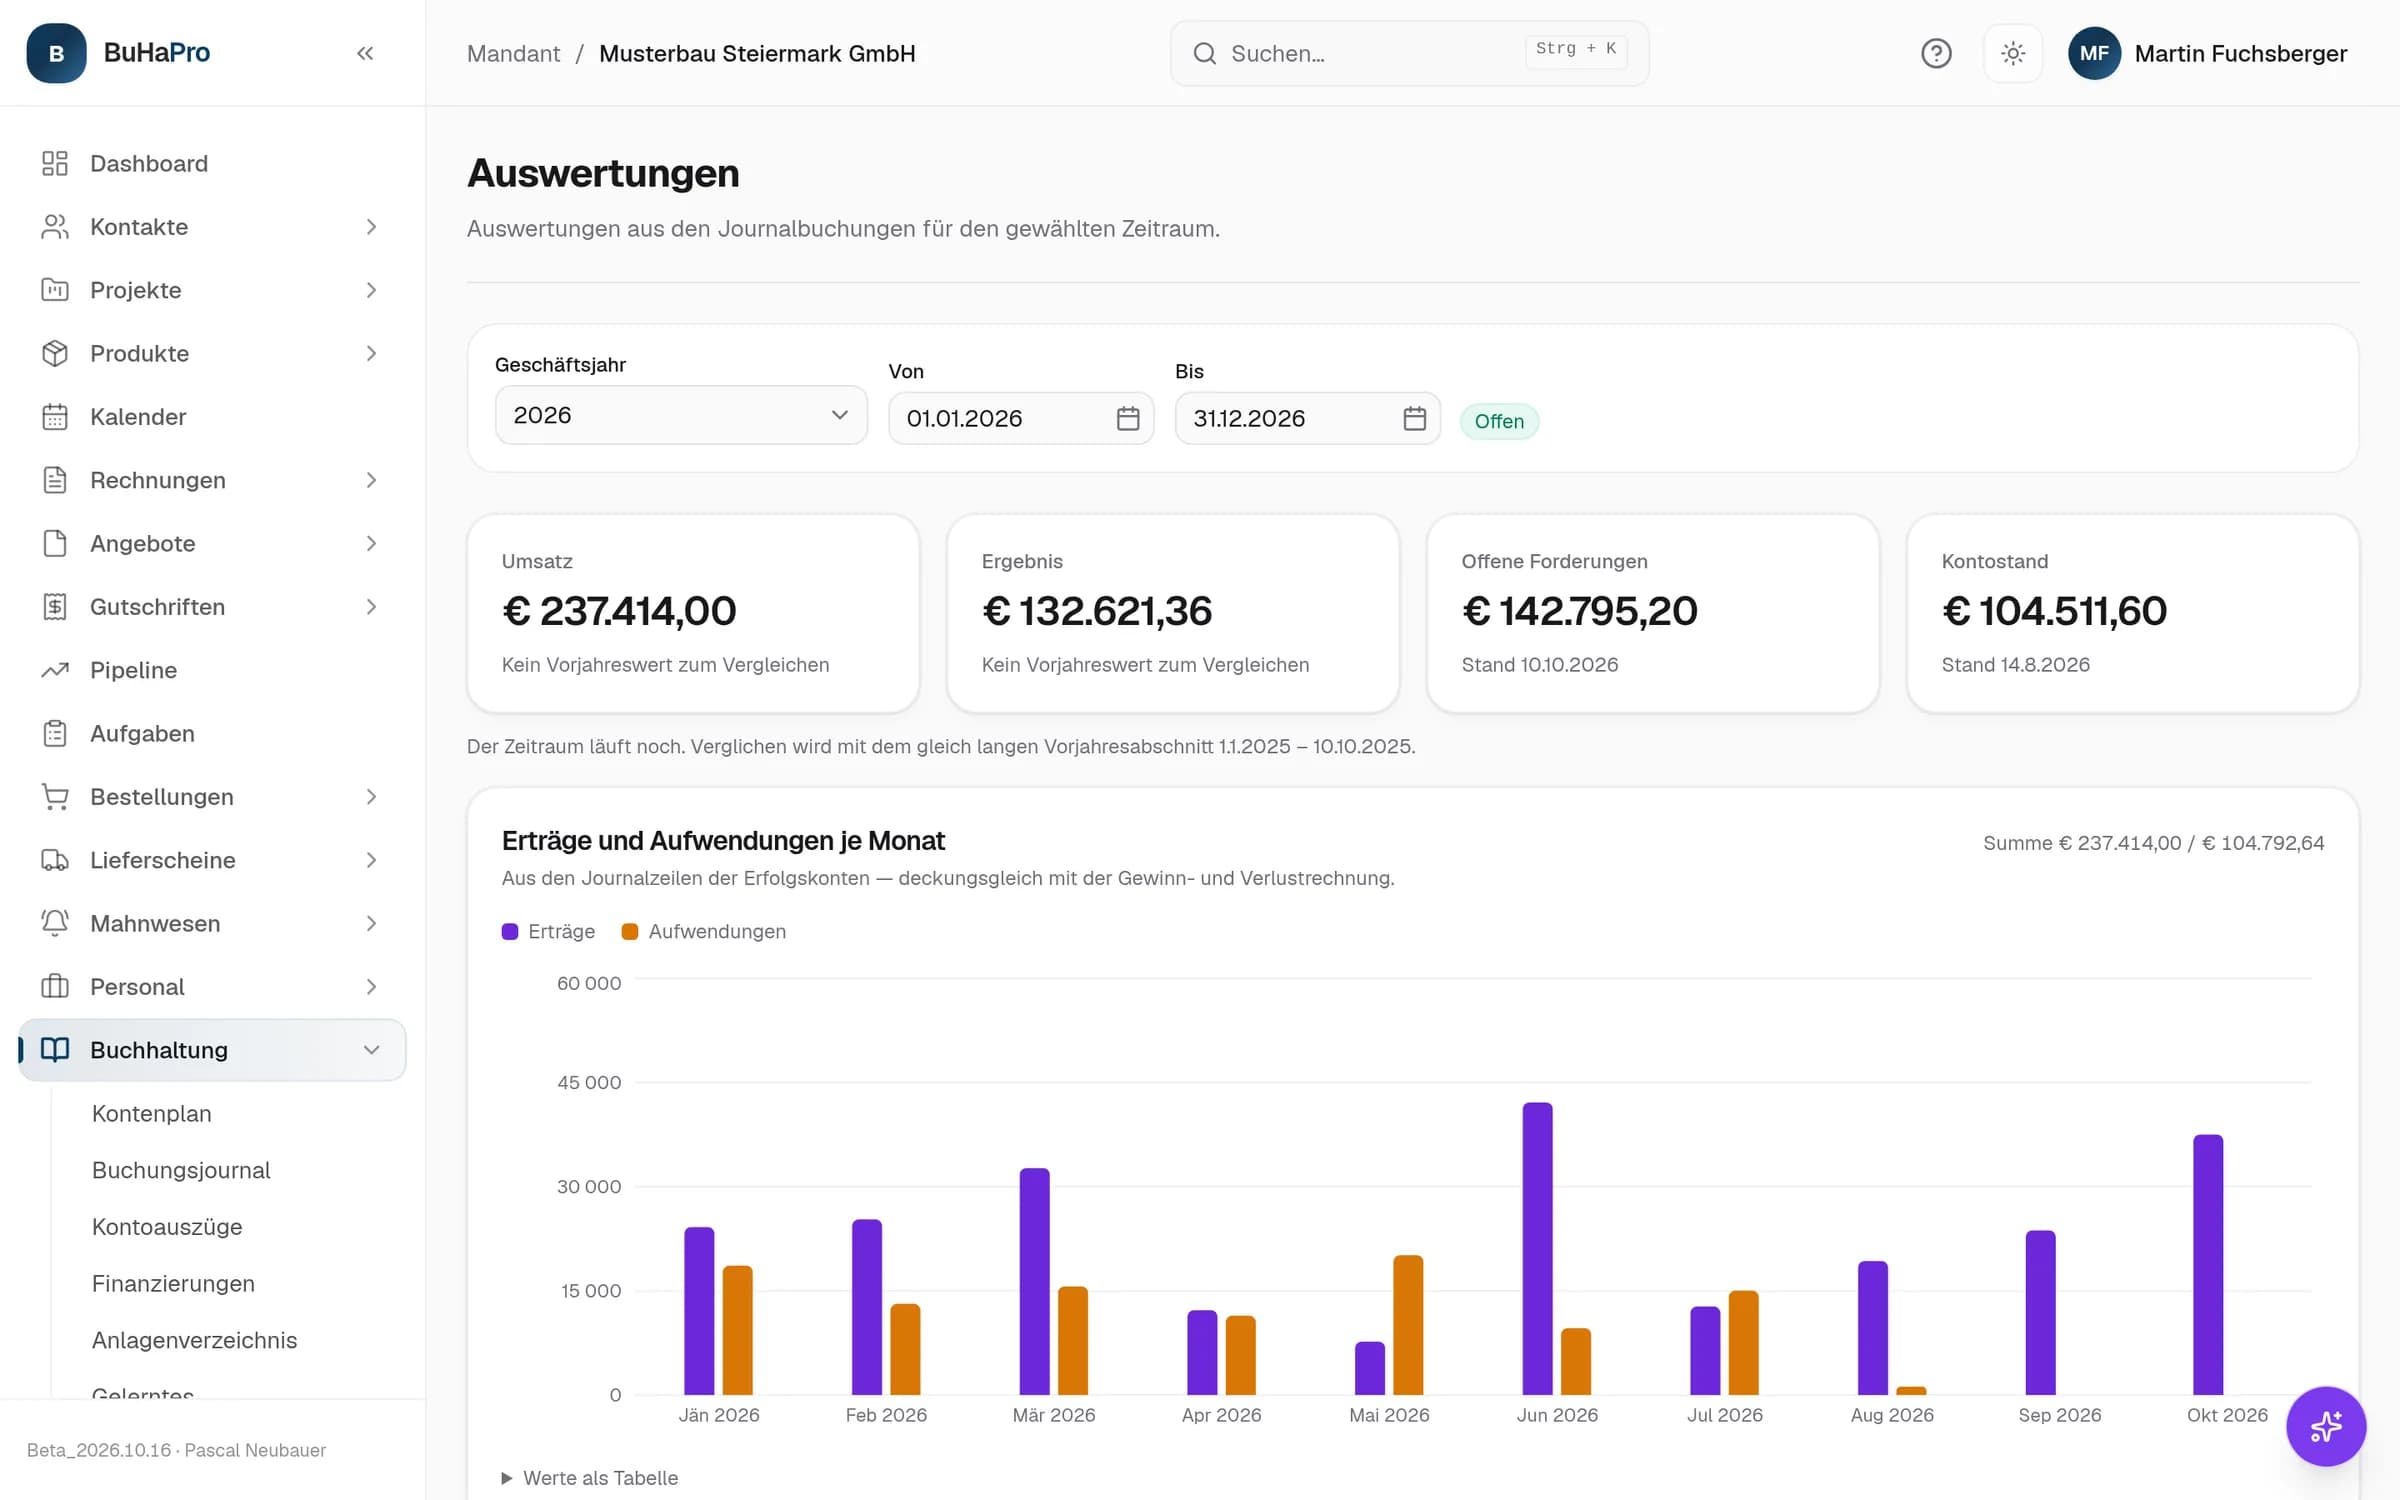Click the Kalender calendar icon in sidebar

[55, 417]
